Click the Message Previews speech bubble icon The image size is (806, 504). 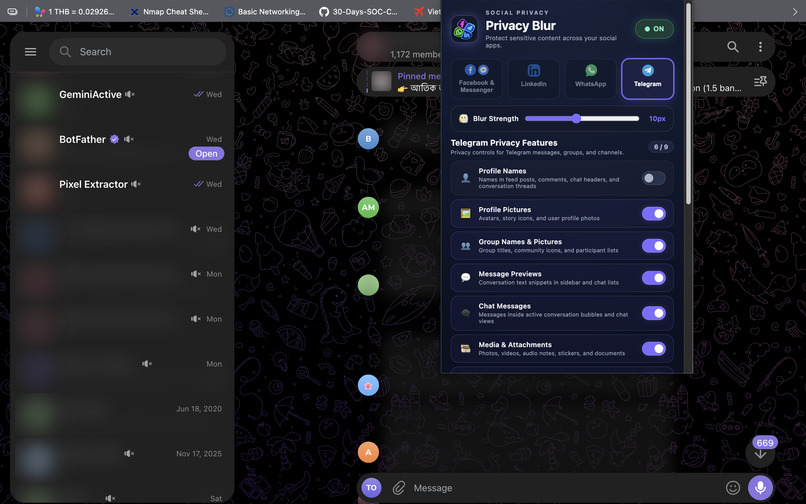point(465,278)
